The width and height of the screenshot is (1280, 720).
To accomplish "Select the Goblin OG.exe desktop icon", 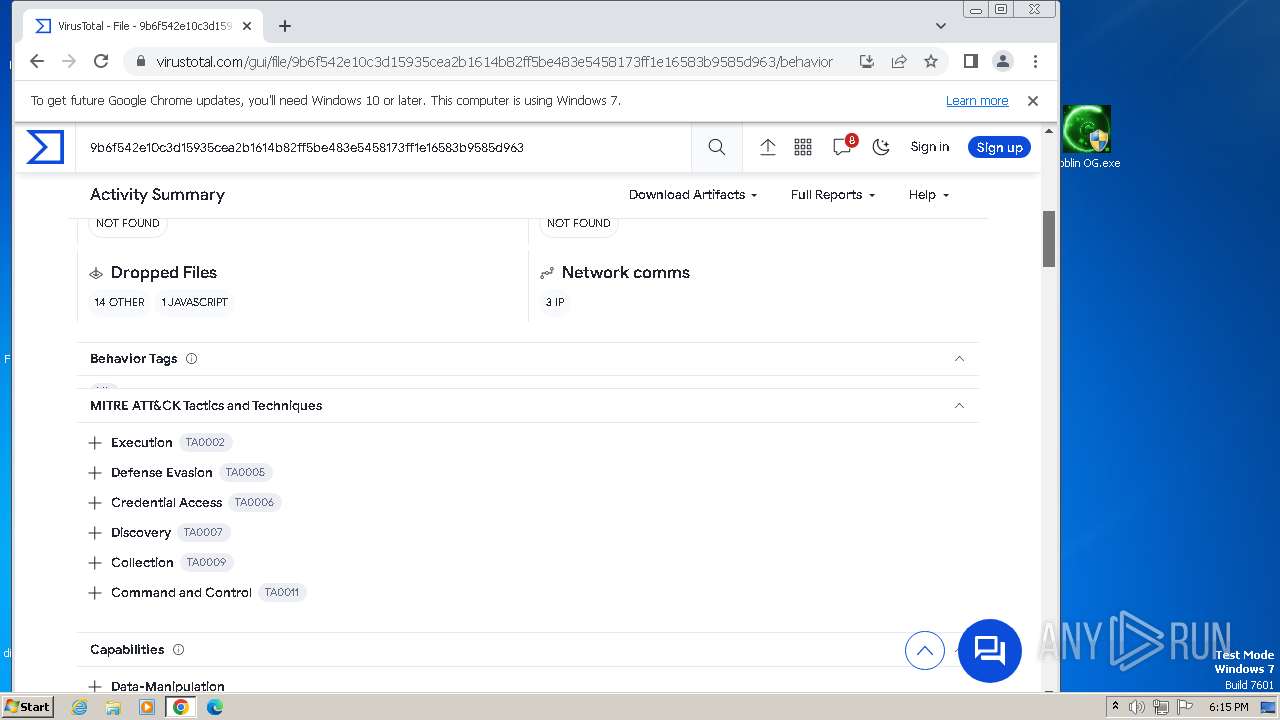I will [1087, 137].
